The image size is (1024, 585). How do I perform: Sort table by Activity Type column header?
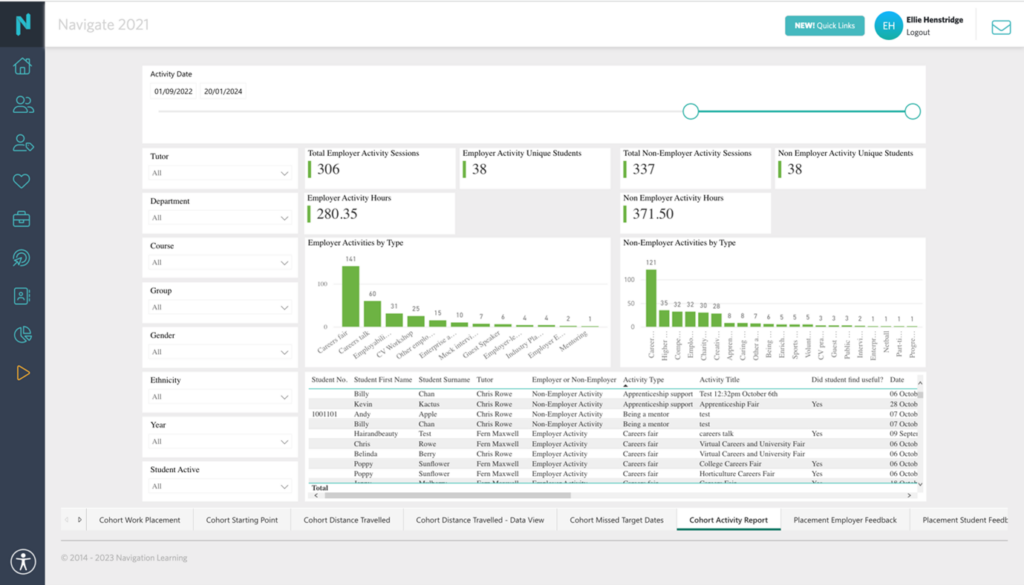tap(643, 379)
